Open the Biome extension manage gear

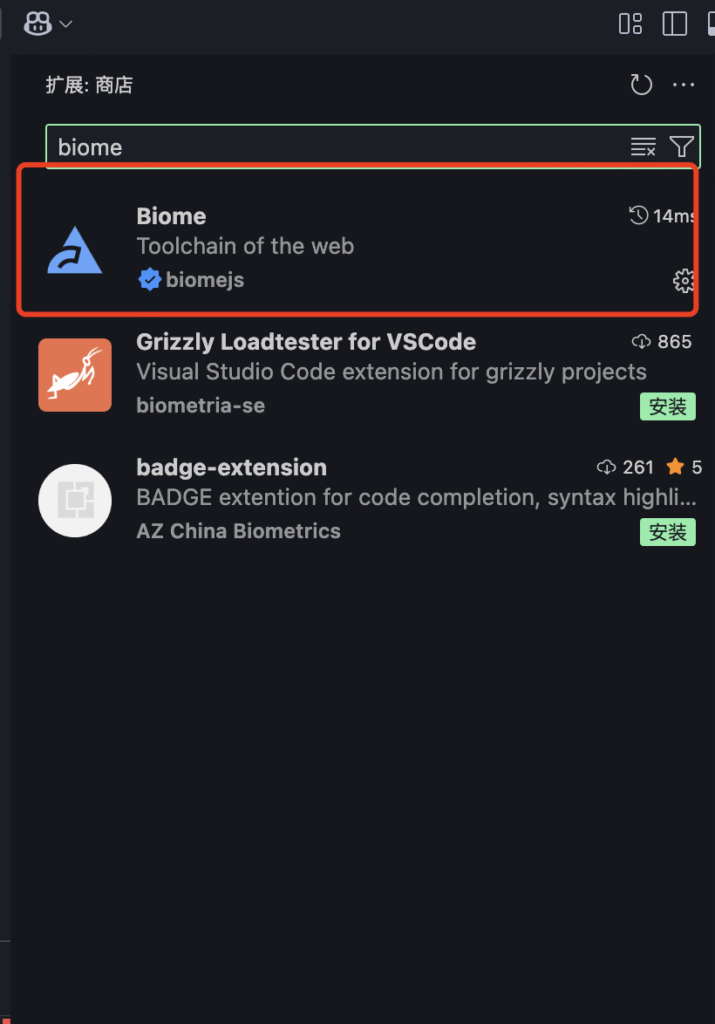pyautogui.click(x=684, y=280)
